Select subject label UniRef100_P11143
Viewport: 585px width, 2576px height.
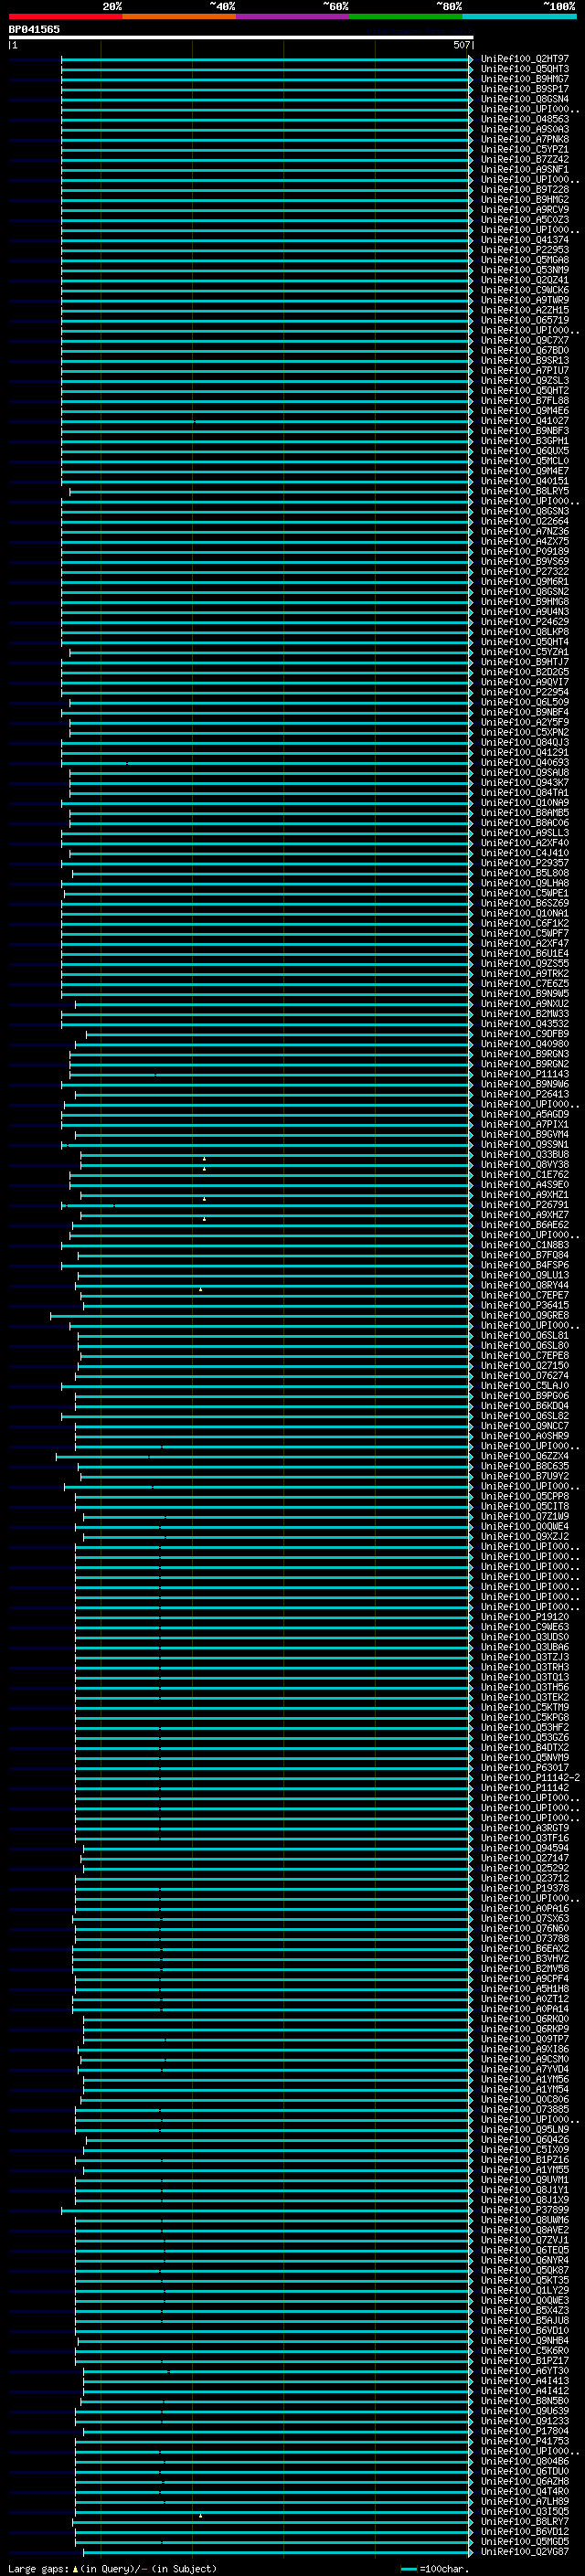click(x=525, y=1074)
